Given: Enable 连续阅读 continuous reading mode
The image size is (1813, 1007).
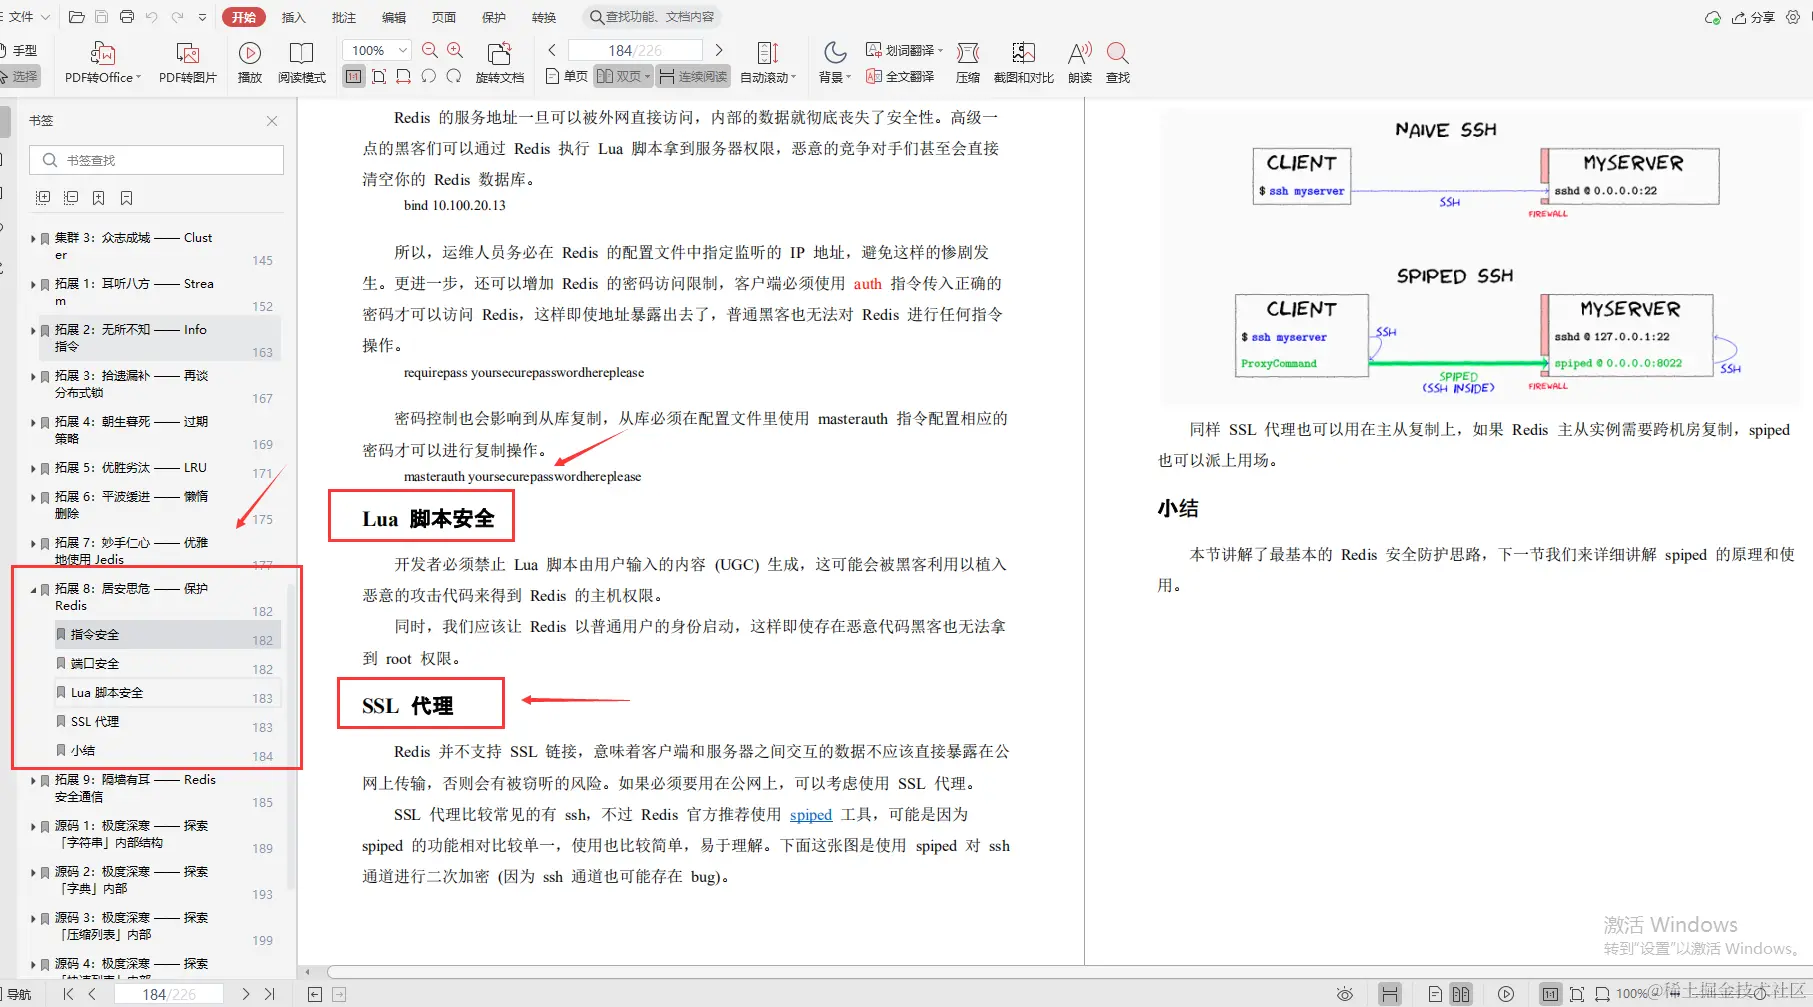Looking at the screenshot, I should point(692,75).
